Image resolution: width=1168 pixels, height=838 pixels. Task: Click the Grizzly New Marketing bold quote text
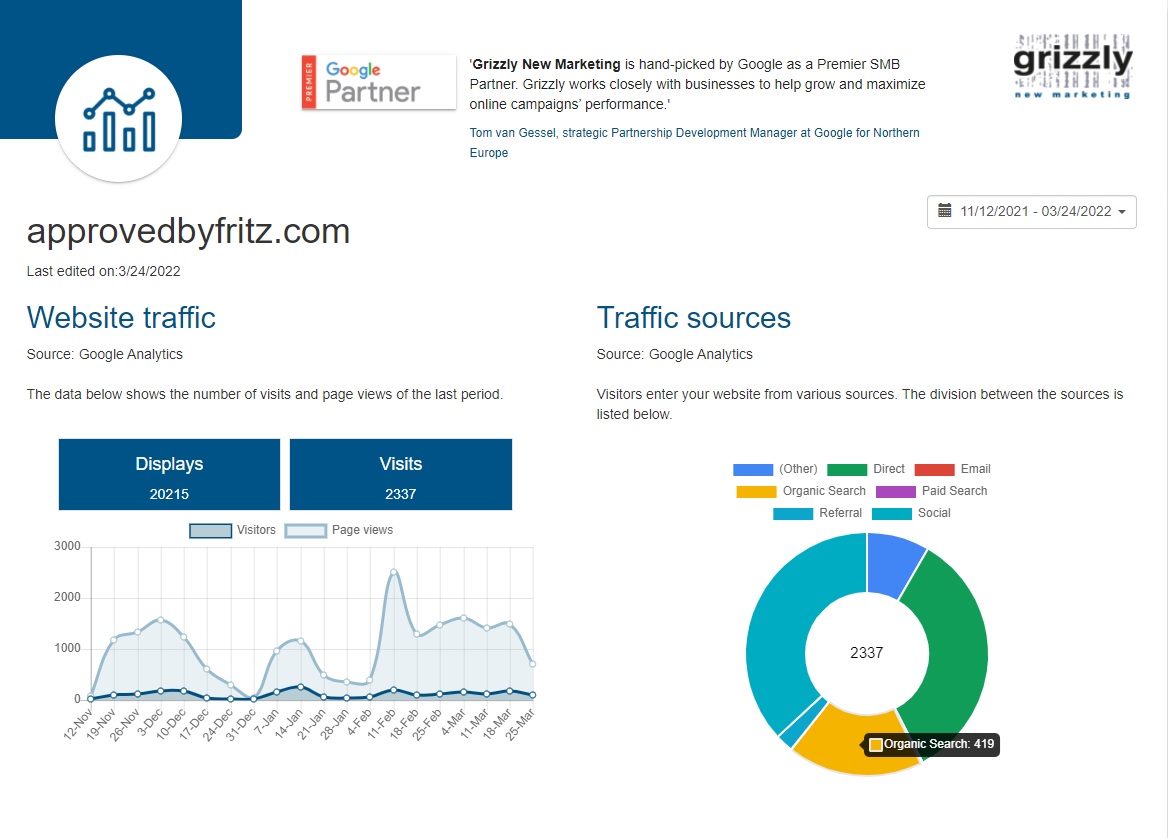(546, 64)
